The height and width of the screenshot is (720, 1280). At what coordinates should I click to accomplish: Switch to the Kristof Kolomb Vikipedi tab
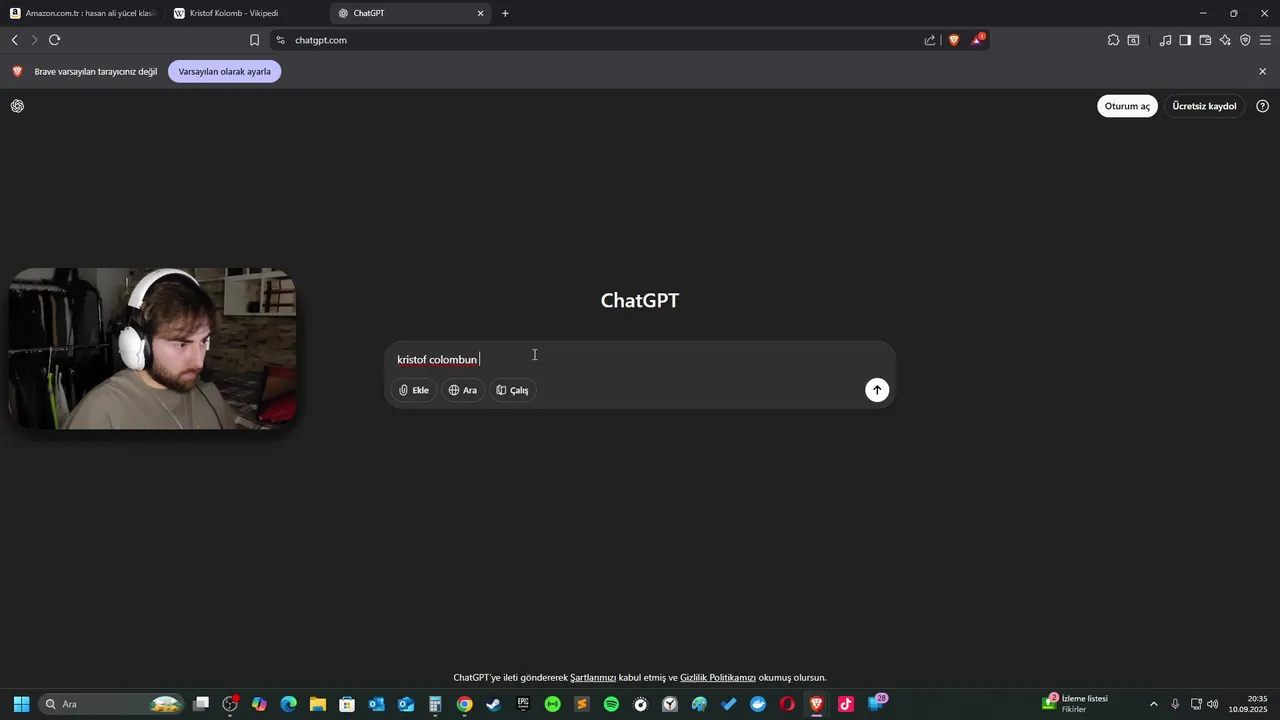click(246, 13)
